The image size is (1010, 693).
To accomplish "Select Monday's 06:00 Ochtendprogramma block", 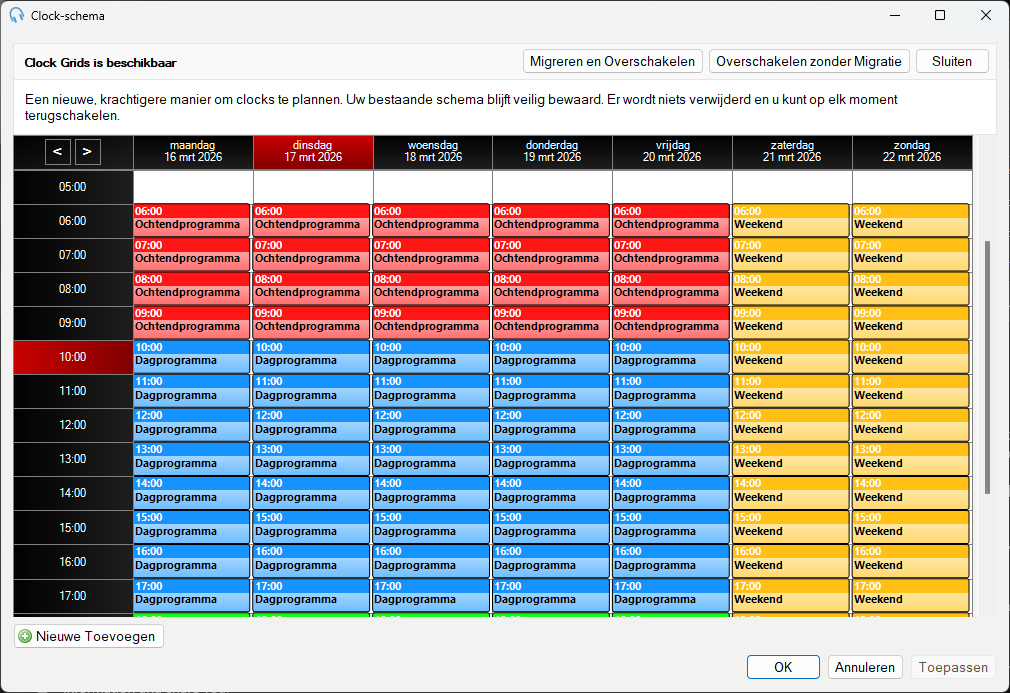I will 192,220.
